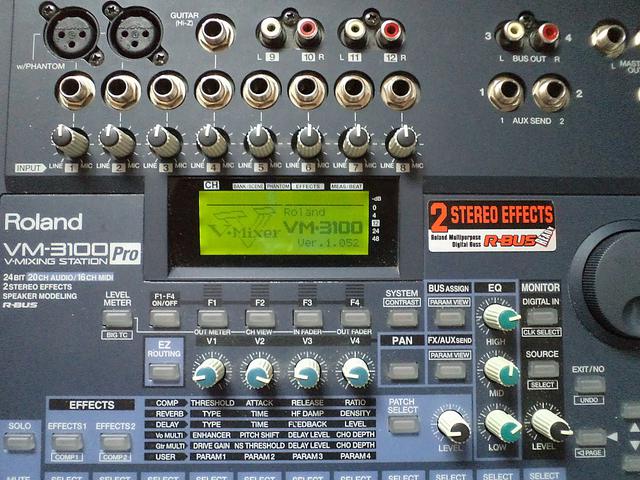Toggle the F1-F4 ON/OFF button

(x=165, y=318)
